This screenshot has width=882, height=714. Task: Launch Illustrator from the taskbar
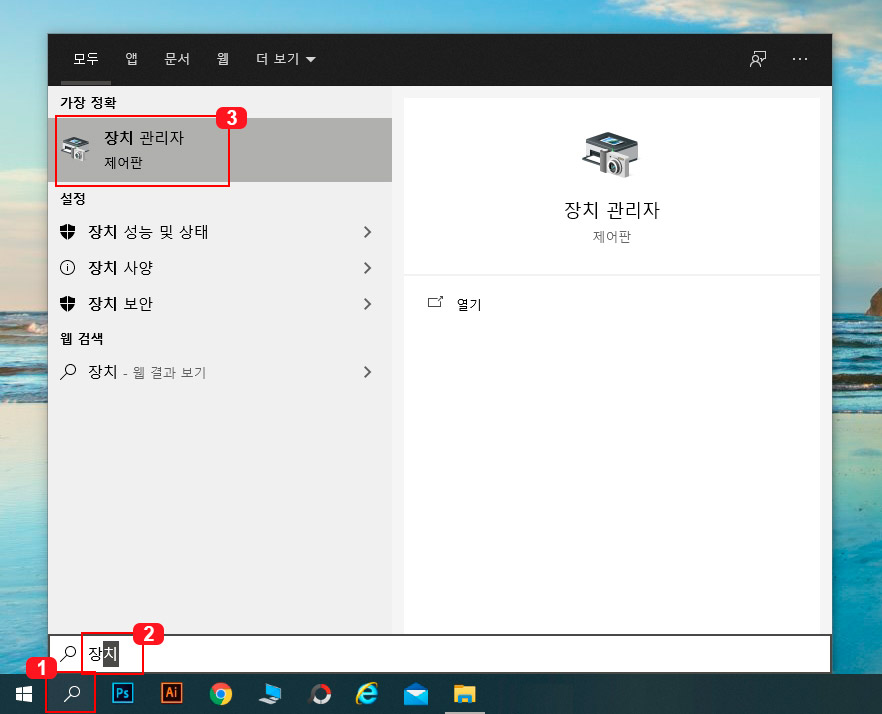(171, 692)
